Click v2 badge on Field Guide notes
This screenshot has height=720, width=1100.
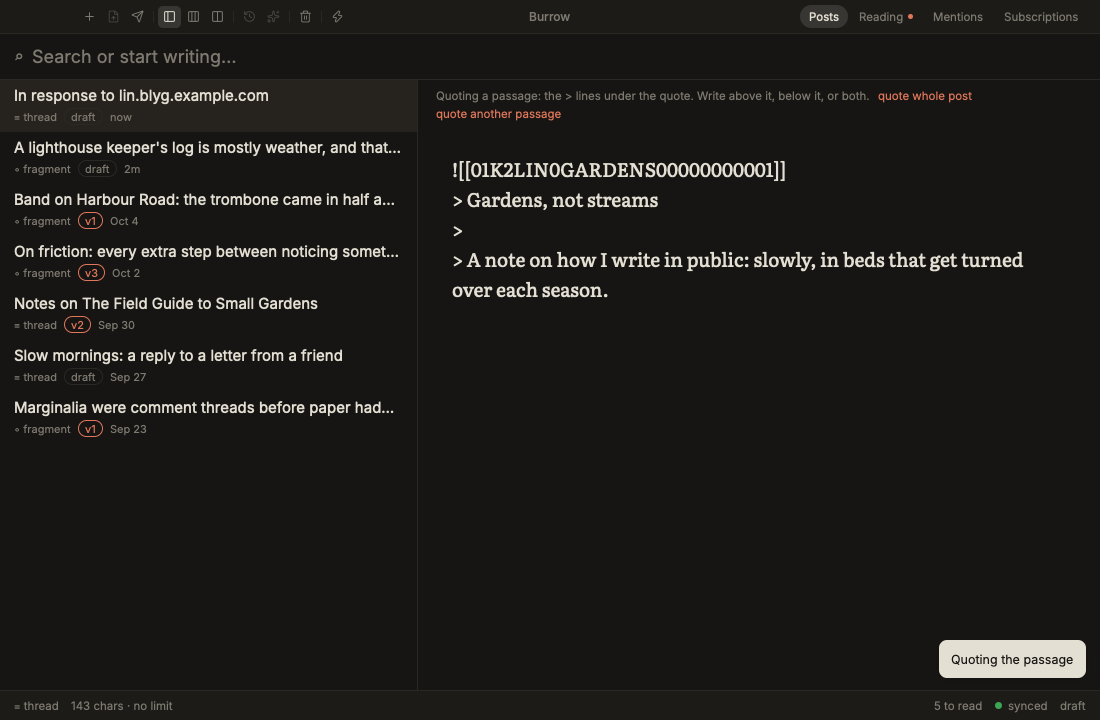click(77, 325)
